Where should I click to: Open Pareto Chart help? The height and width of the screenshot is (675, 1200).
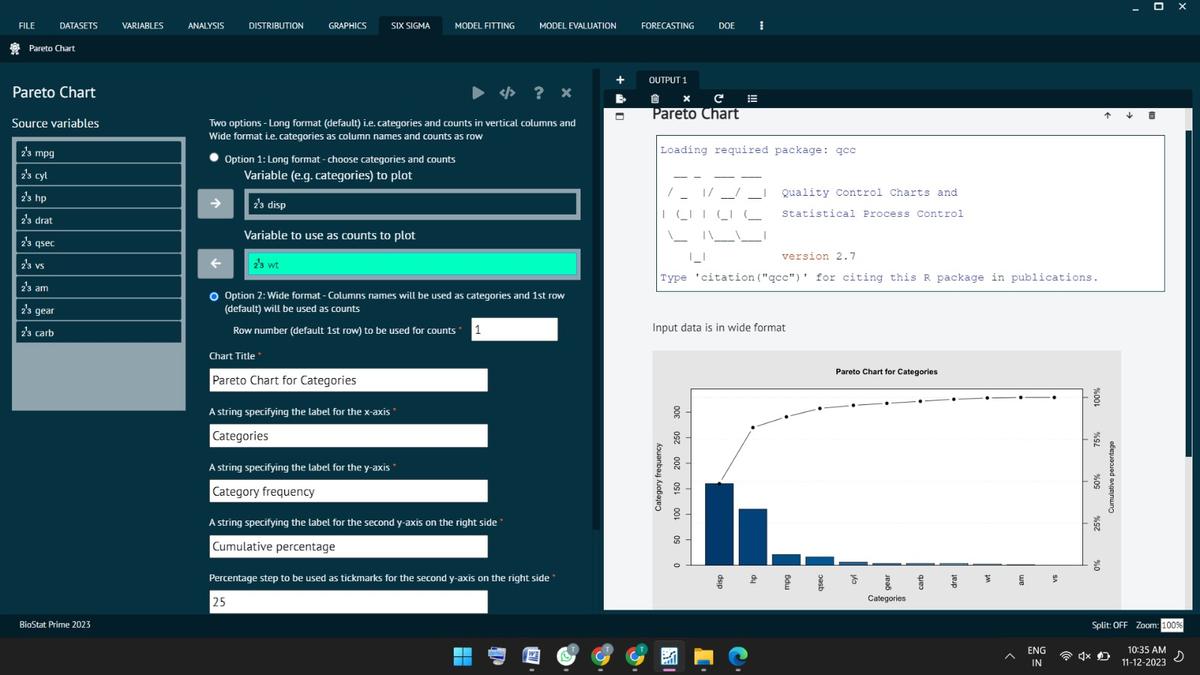coord(537,92)
